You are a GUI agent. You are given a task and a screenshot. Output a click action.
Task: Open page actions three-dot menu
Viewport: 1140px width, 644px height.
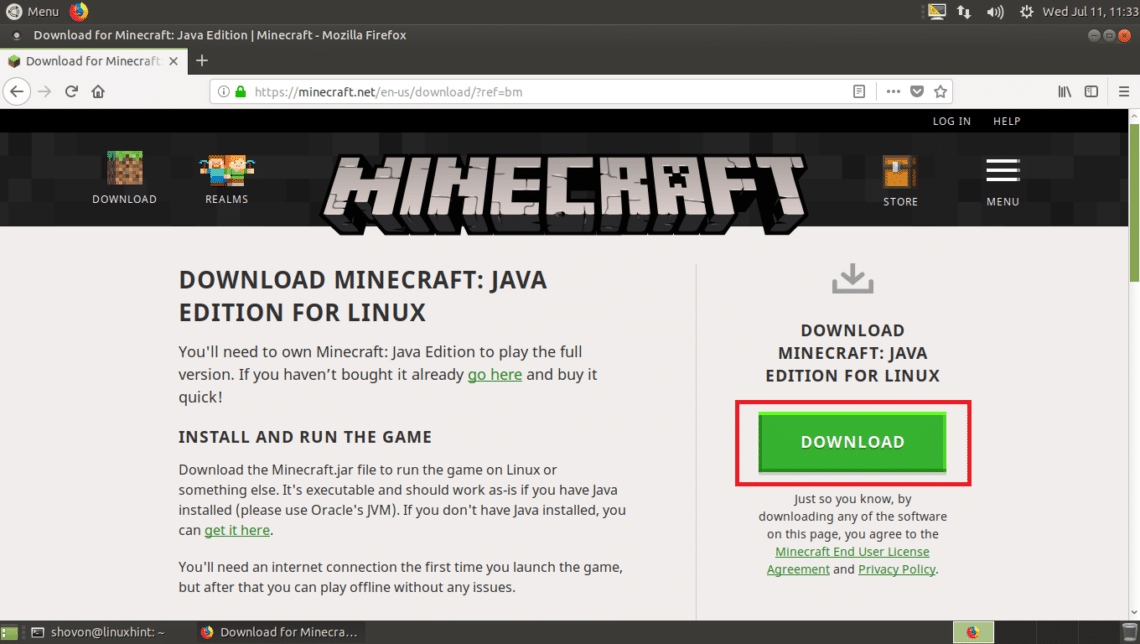(x=894, y=92)
